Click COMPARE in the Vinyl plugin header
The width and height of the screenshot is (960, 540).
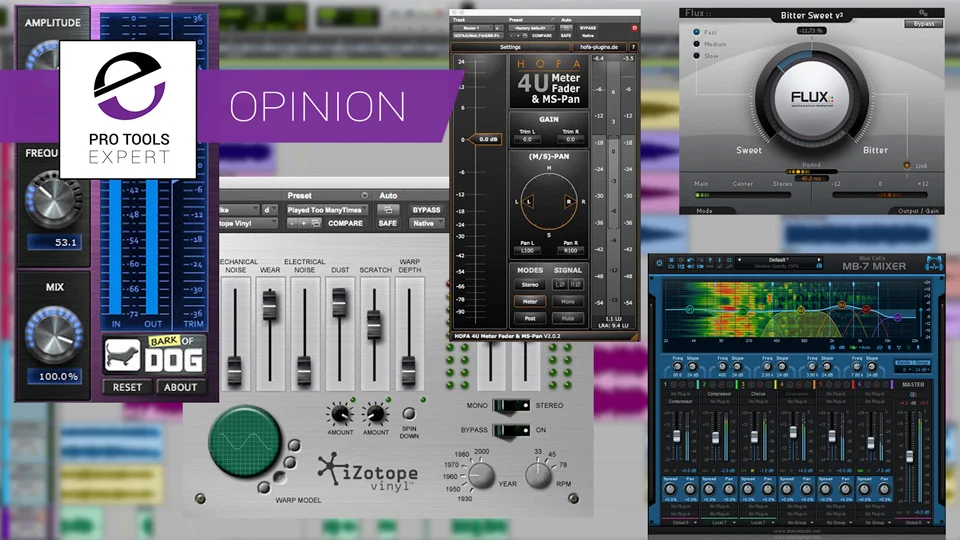click(345, 223)
